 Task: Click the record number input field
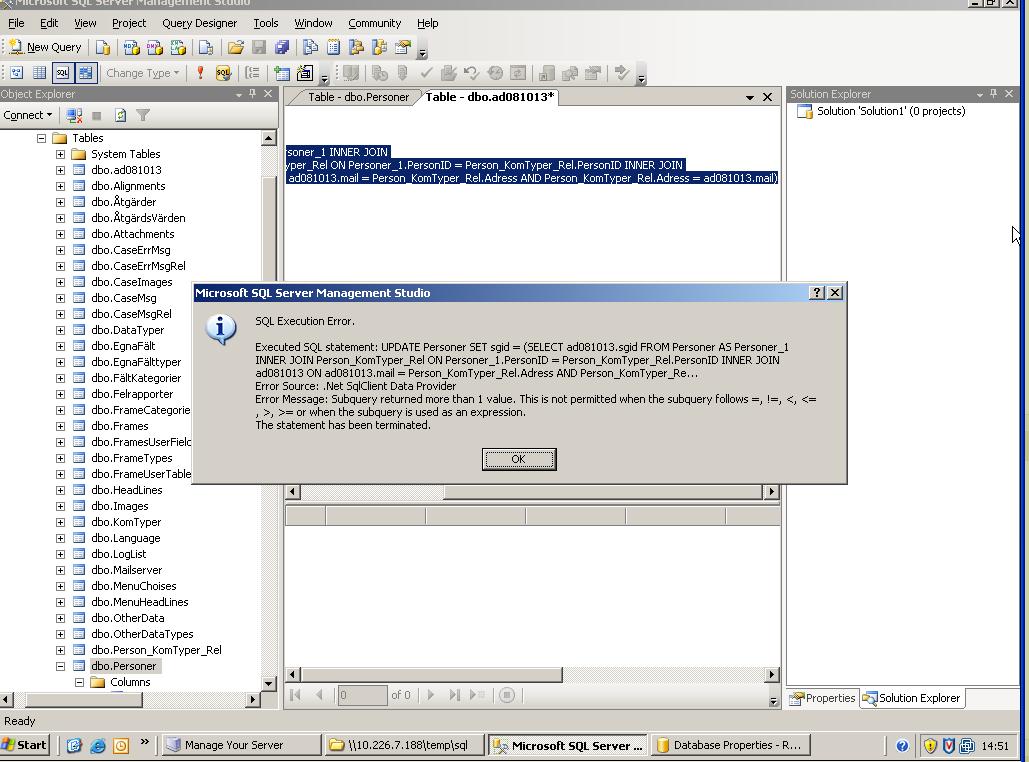(x=362, y=695)
